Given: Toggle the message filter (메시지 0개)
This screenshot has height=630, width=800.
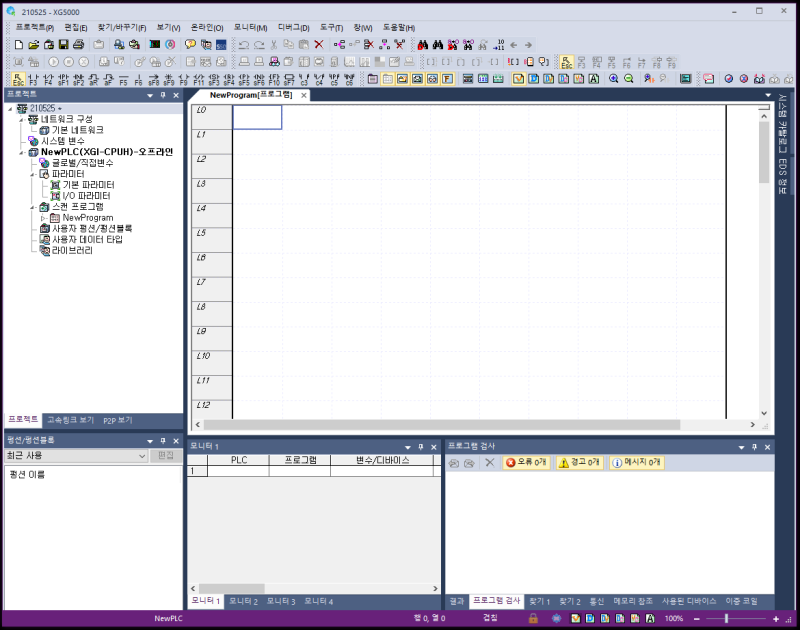Looking at the screenshot, I should click(636, 463).
